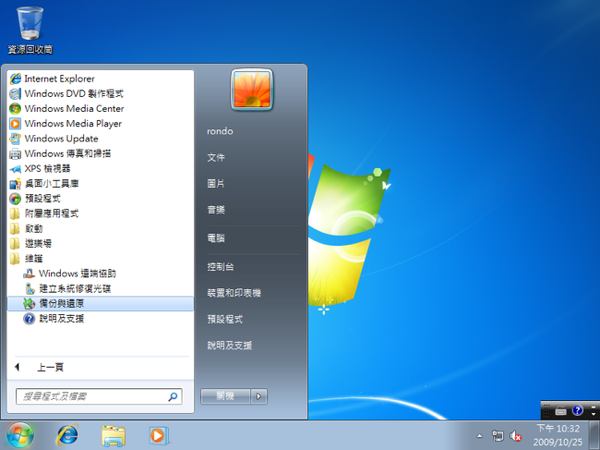Open 備份與還原
Viewport: 600px width, 450px height.
100,303
